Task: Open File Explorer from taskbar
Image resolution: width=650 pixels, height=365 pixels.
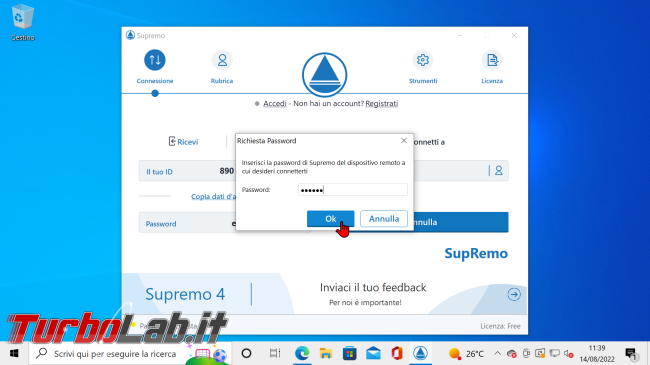Action: point(326,353)
